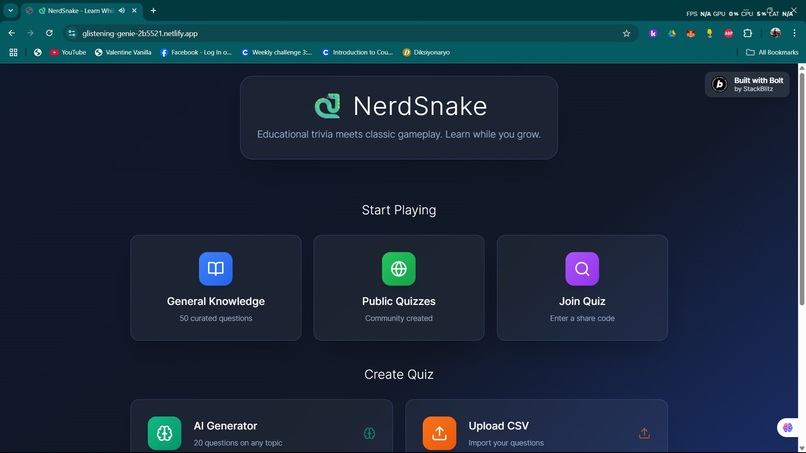This screenshot has width=806, height=453.
Task: Click the 'Community created' text
Action: tap(399, 318)
